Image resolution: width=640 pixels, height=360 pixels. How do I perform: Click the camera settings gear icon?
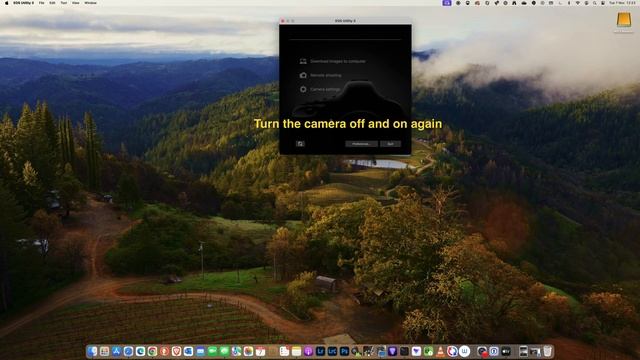pyautogui.click(x=303, y=89)
